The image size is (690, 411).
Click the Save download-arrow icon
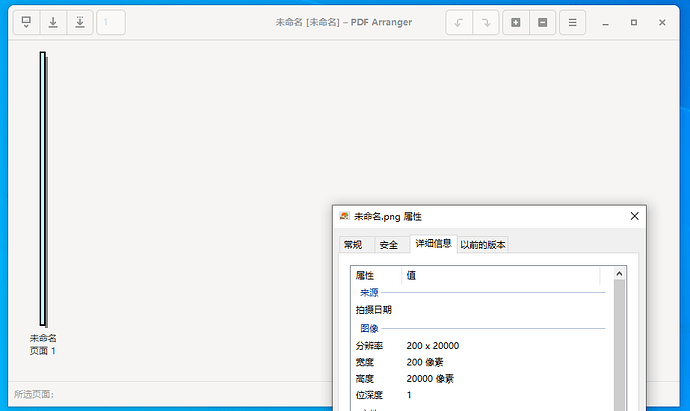[53, 22]
